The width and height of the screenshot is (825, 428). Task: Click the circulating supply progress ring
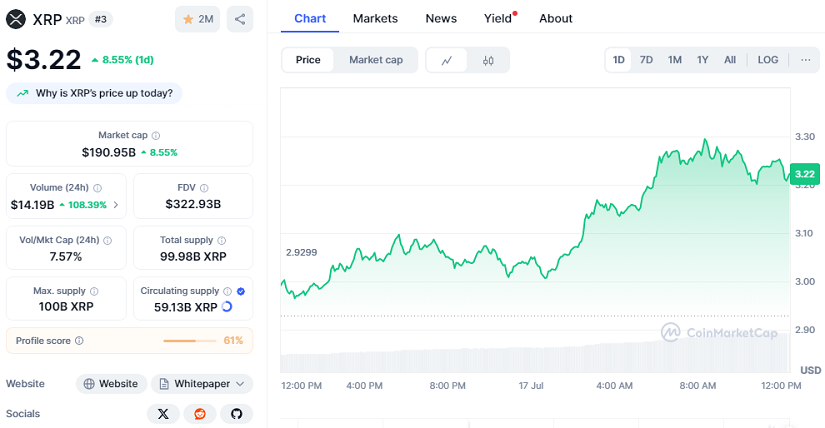227,306
